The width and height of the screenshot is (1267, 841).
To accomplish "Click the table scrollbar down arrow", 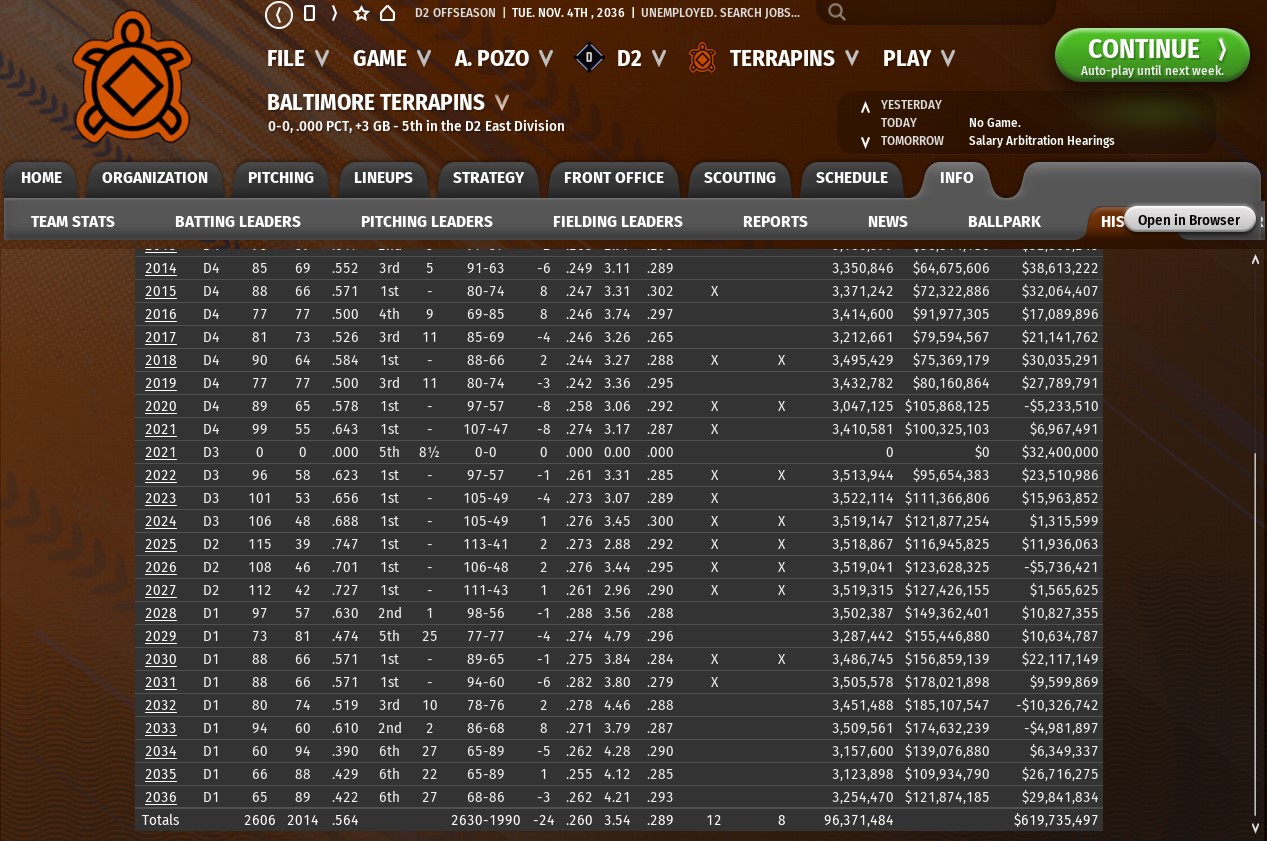I will click(1255, 828).
